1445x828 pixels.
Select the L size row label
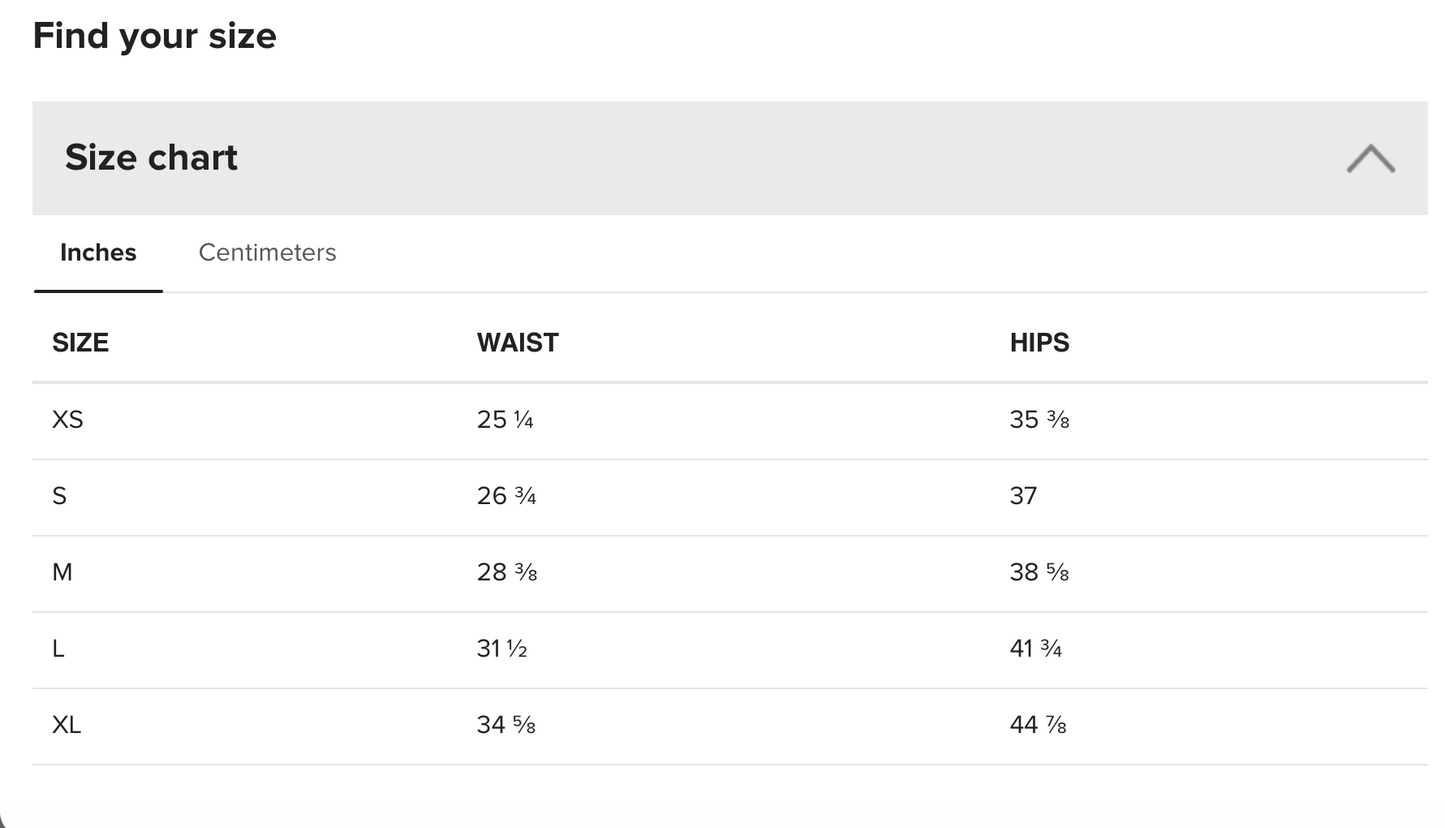pos(58,648)
